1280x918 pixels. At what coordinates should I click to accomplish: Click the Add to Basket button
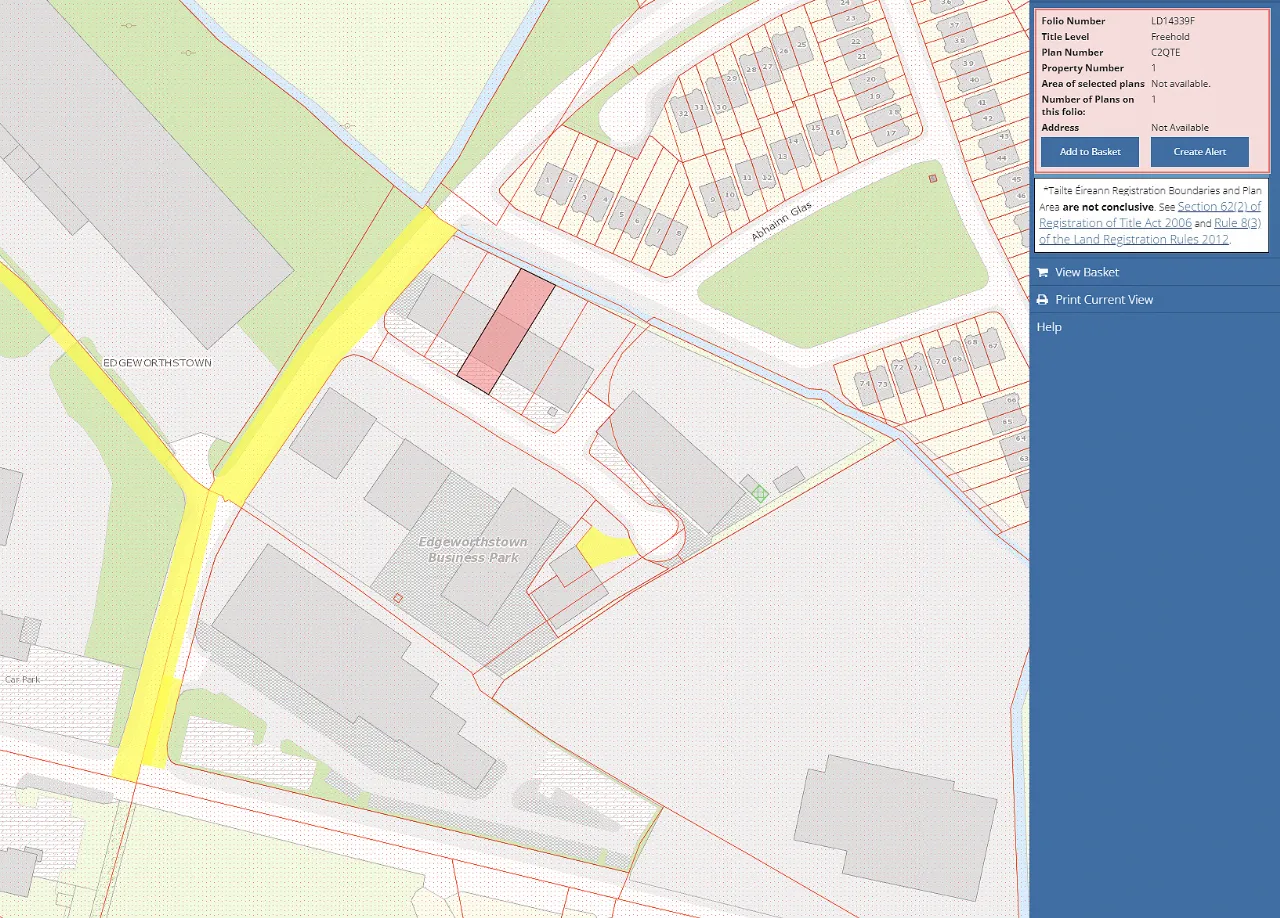[x=1089, y=151]
